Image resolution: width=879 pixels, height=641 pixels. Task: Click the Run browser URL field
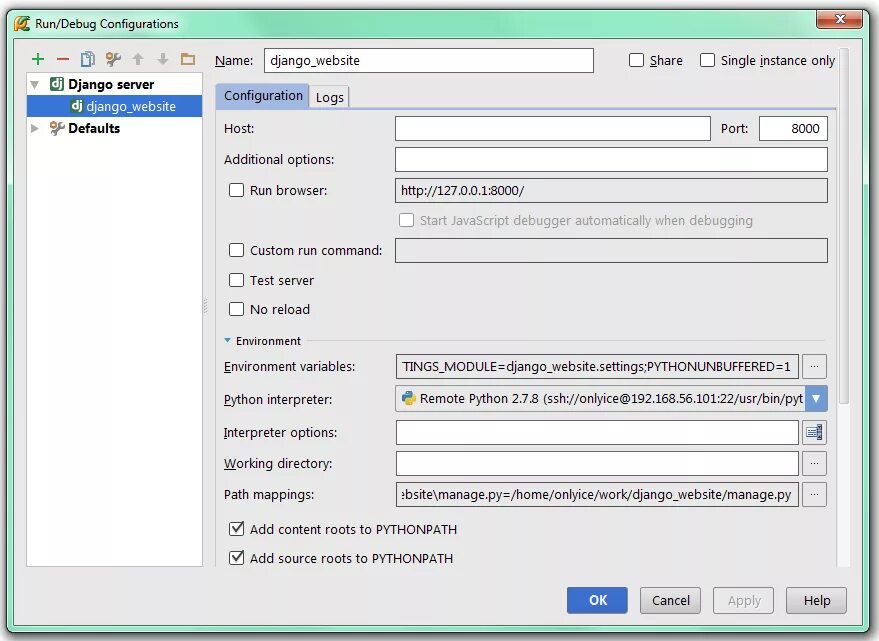click(x=611, y=190)
